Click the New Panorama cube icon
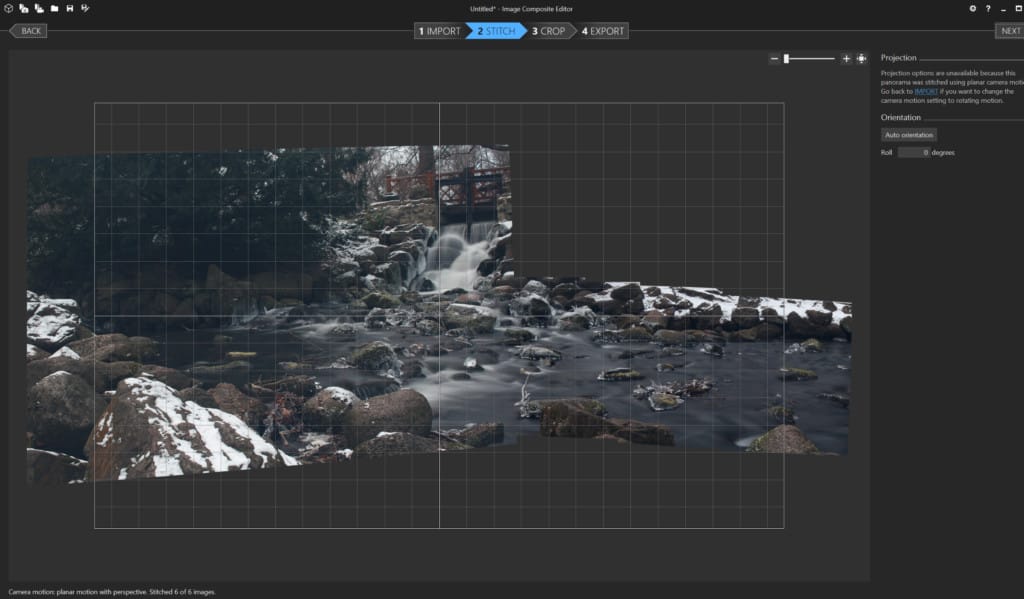Image resolution: width=1024 pixels, height=599 pixels. [x=8, y=8]
